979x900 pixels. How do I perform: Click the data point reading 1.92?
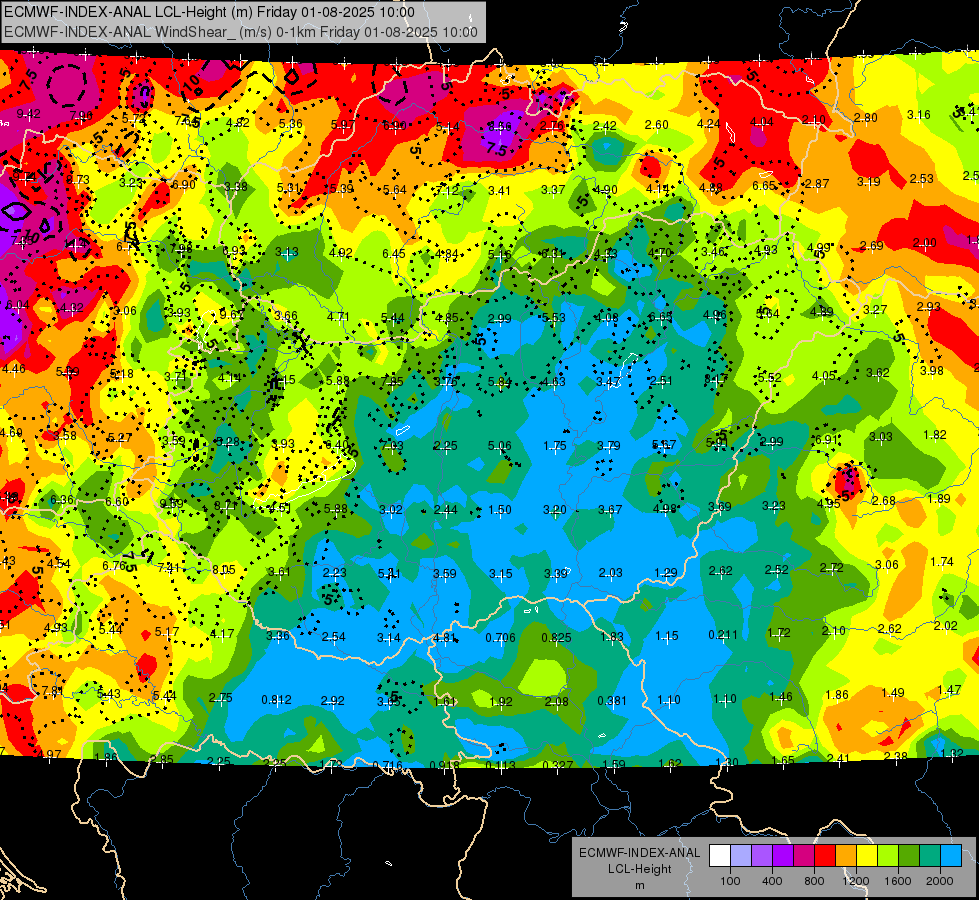501,701
